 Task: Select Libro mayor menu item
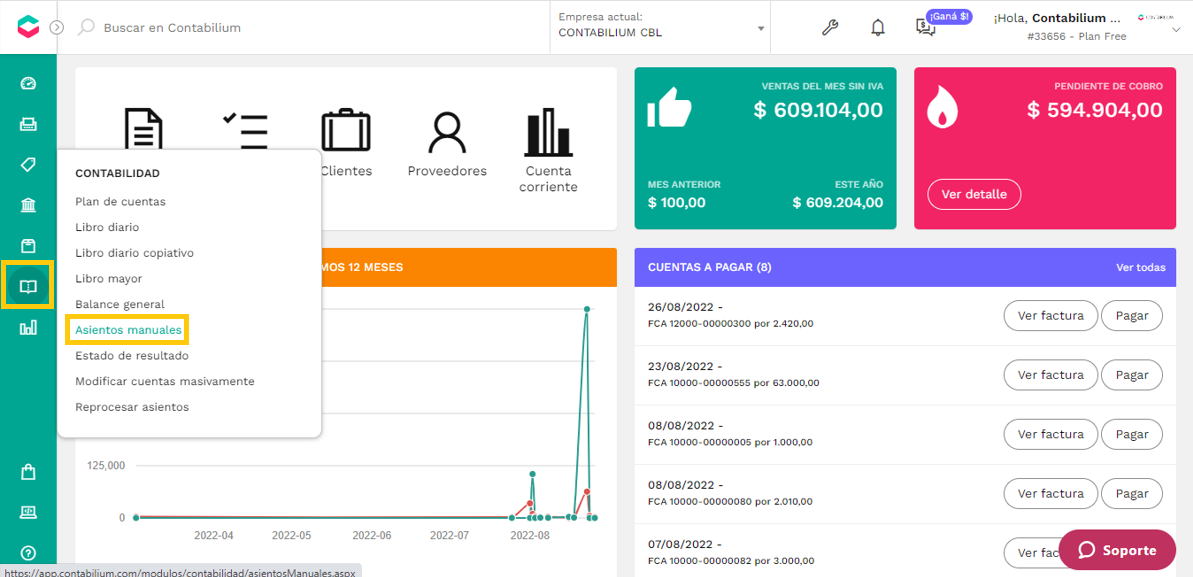coord(109,279)
